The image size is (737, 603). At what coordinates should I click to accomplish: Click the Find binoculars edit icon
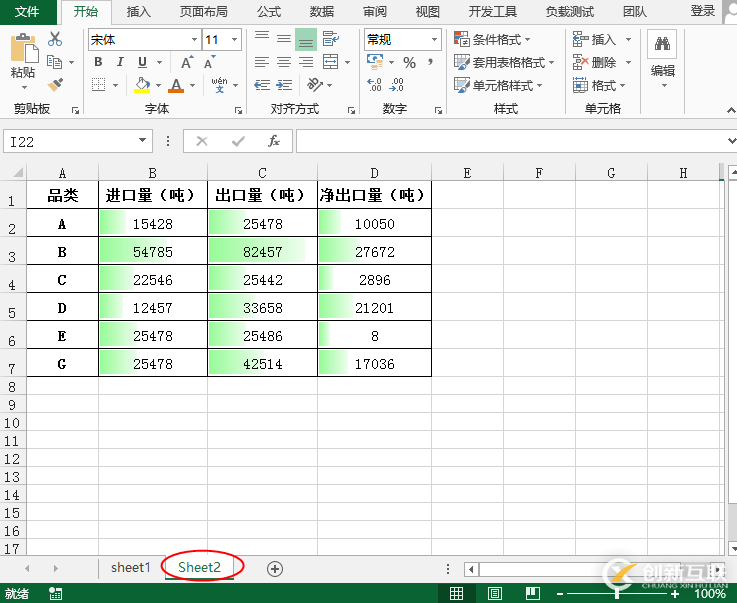(x=662, y=44)
